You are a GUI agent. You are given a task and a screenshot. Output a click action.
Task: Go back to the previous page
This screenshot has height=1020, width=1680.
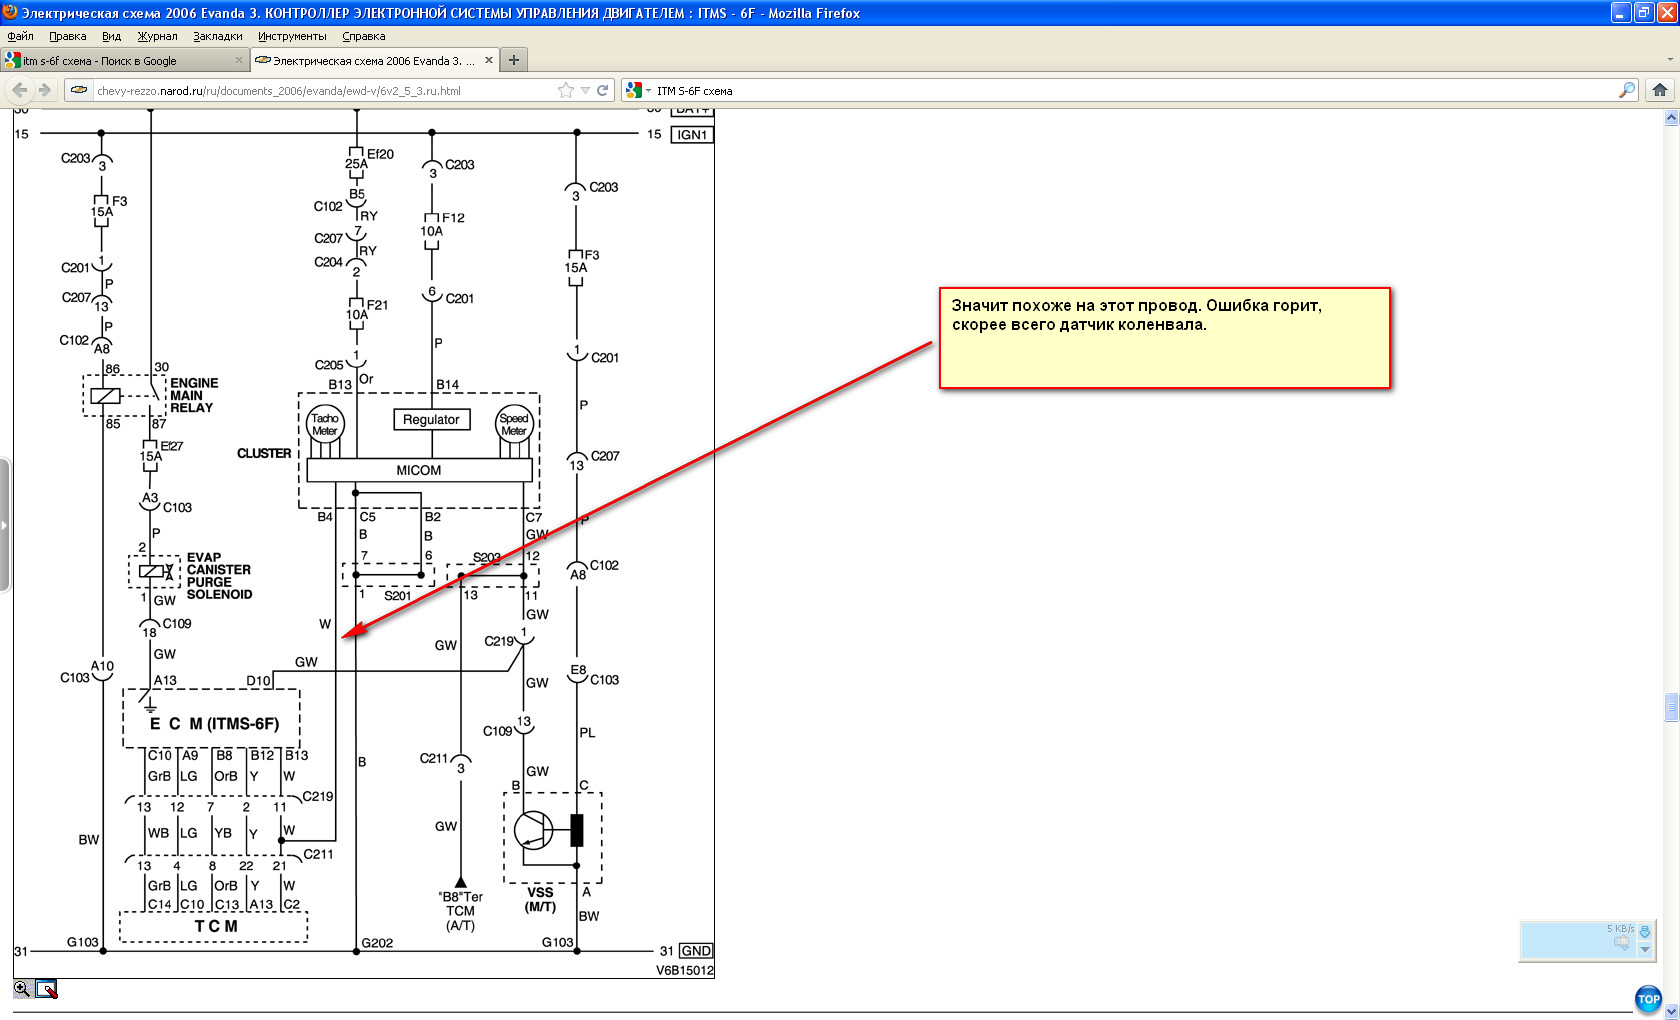pyautogui.click(x=20, y=90)
